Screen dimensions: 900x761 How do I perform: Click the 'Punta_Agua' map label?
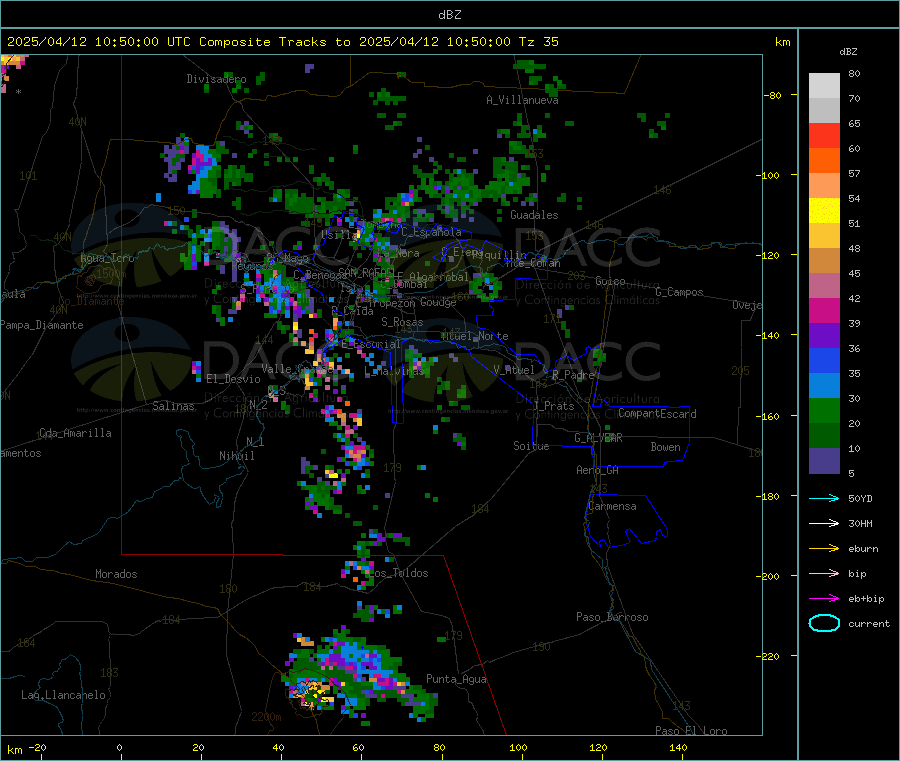pos(456,679)
